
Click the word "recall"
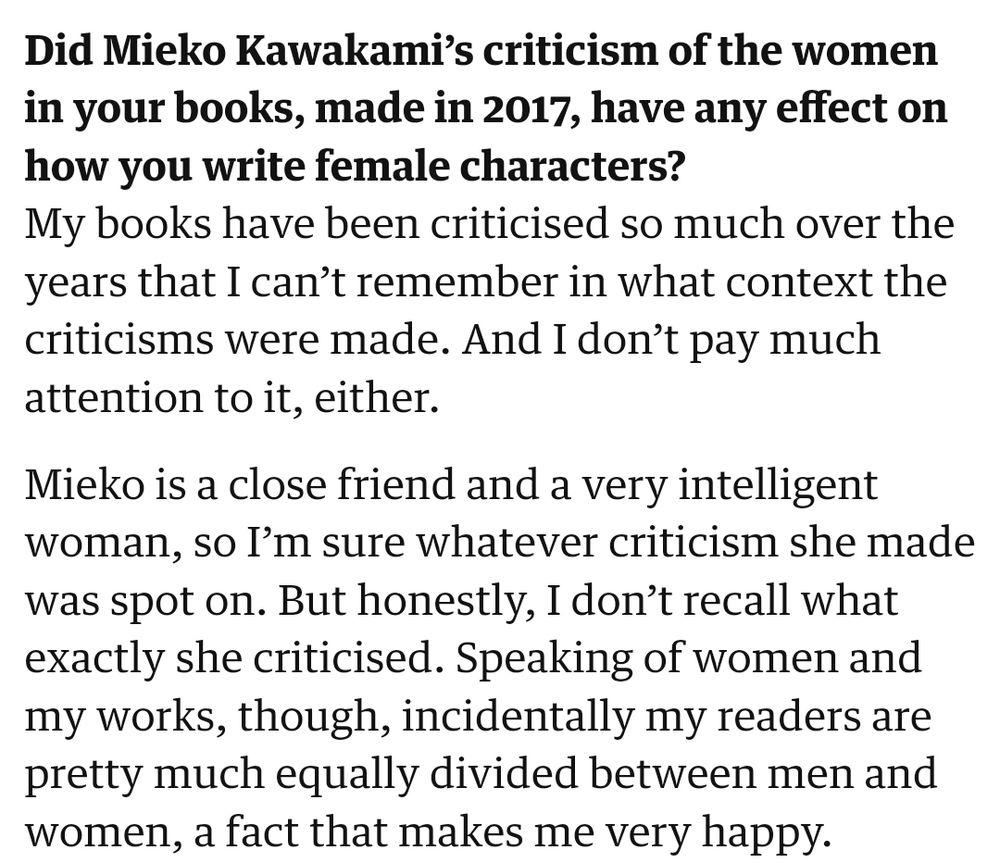pyautogui.click(x=736, y=601)
